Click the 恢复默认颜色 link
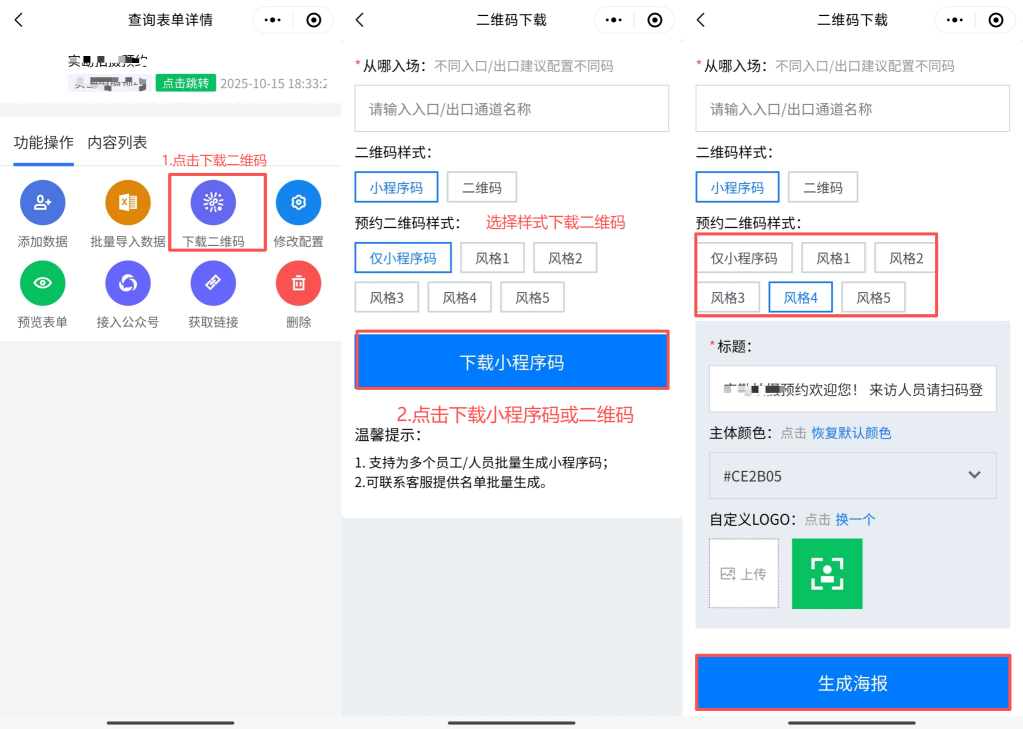This screenshot has width=1023, height=729. click(x=851, y=433)
